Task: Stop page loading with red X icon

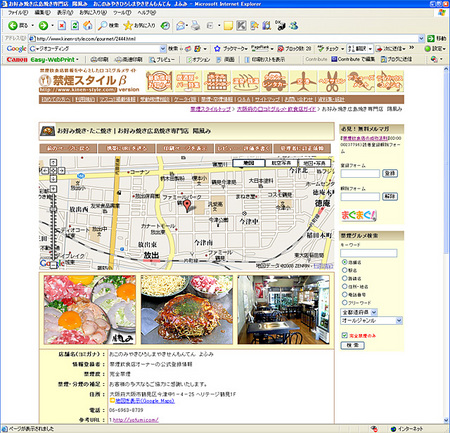Action: [x=62, y=25]
